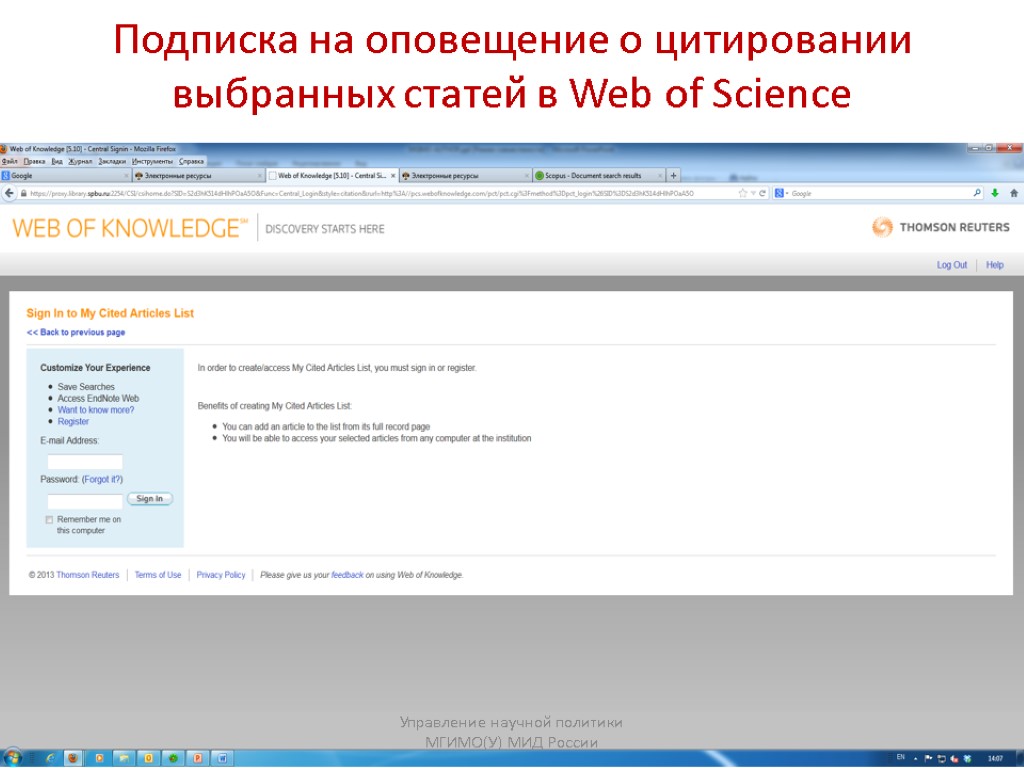Open the URL history dropdown arrow

pos(752,193)
